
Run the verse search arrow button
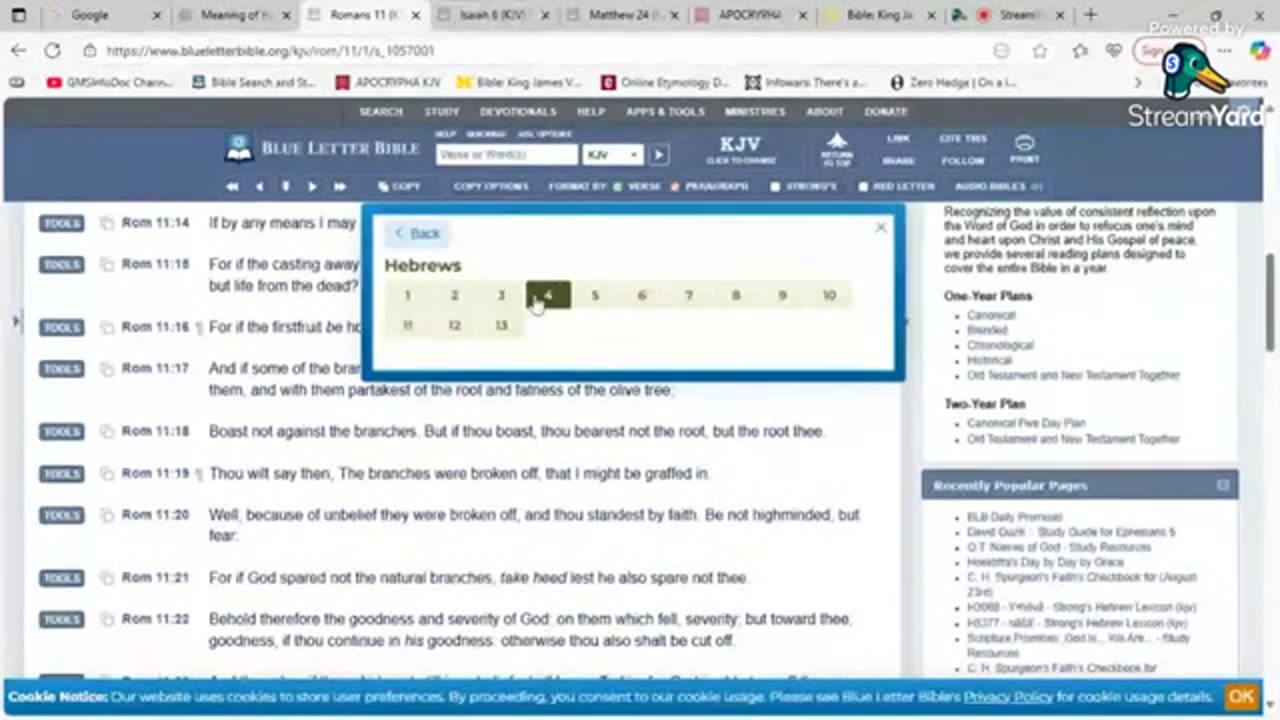658,155
